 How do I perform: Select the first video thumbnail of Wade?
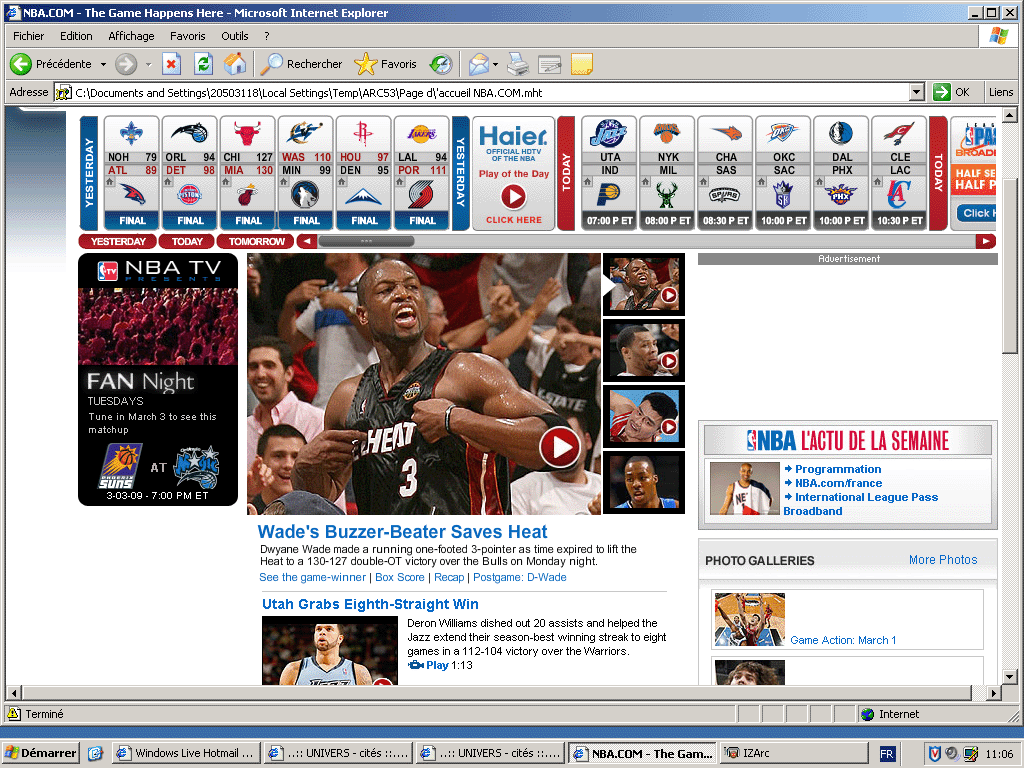click(x=644, y=283)
